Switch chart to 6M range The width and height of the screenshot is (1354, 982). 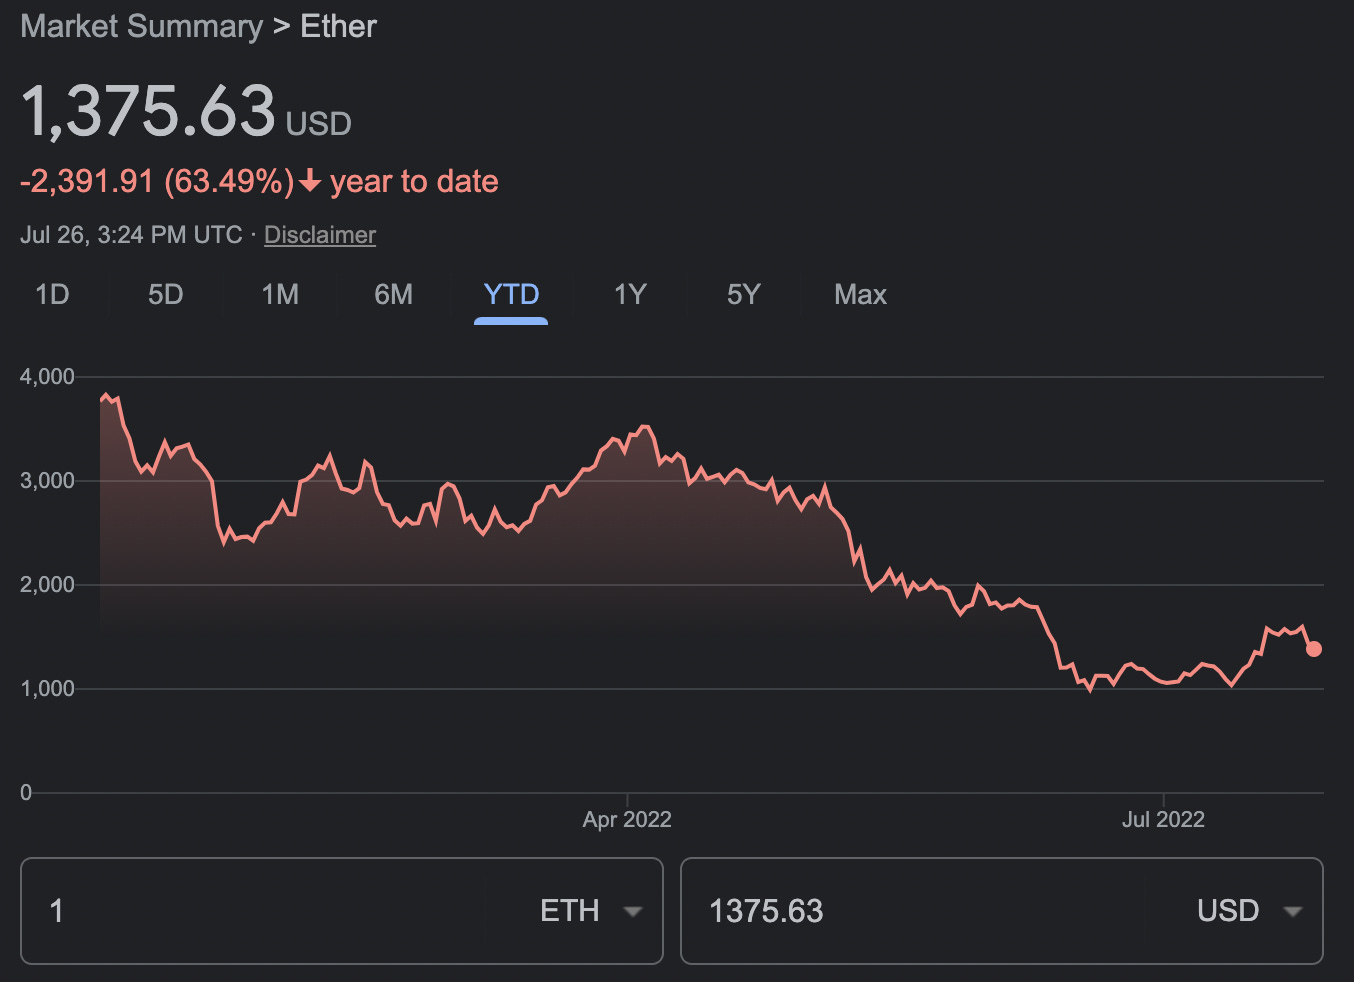point(393,294)
